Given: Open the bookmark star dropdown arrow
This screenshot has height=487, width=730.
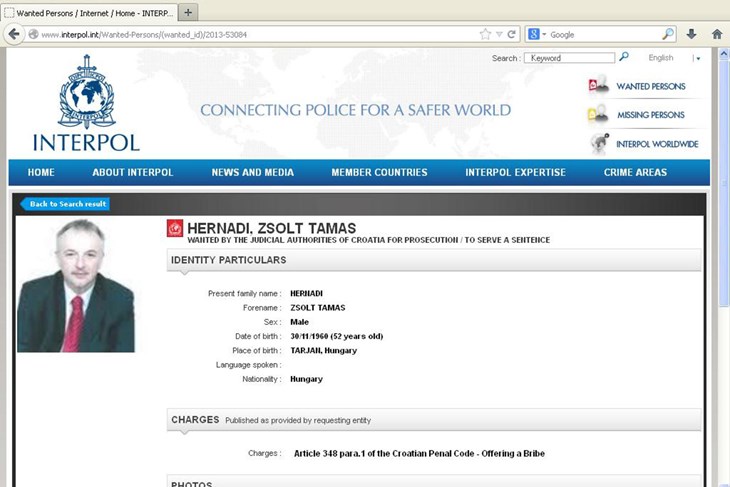Looking at the screenshot, I should 499,34.
